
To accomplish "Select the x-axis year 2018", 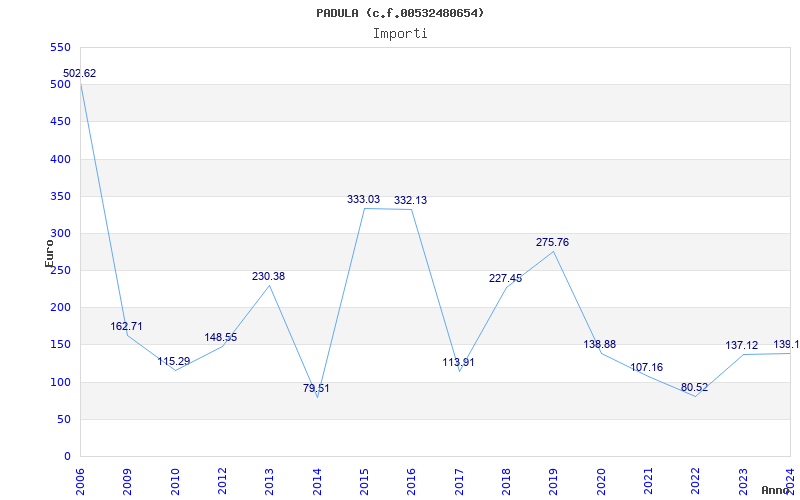I will click(x=506, y=481).
